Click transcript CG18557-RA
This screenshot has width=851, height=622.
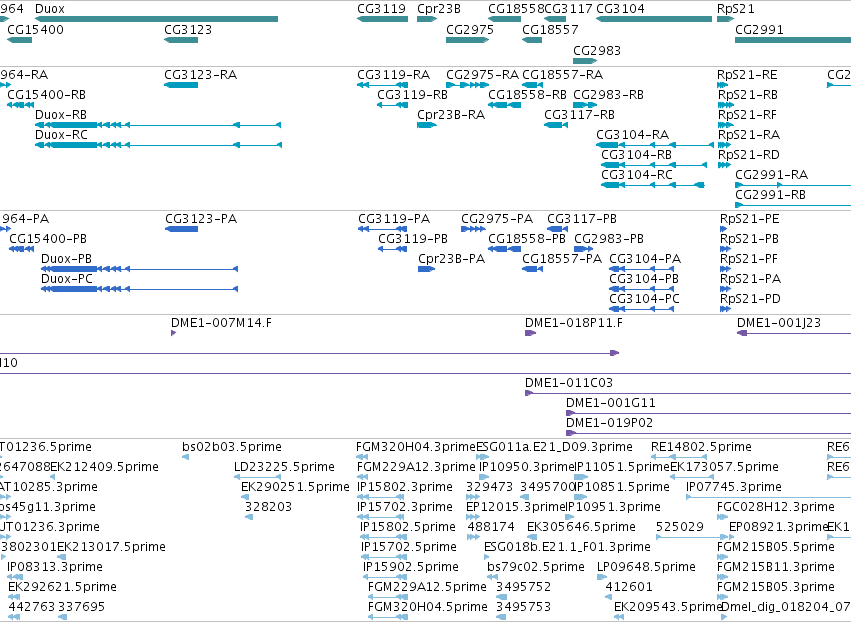pyautogui.click(x=563, y=74)
